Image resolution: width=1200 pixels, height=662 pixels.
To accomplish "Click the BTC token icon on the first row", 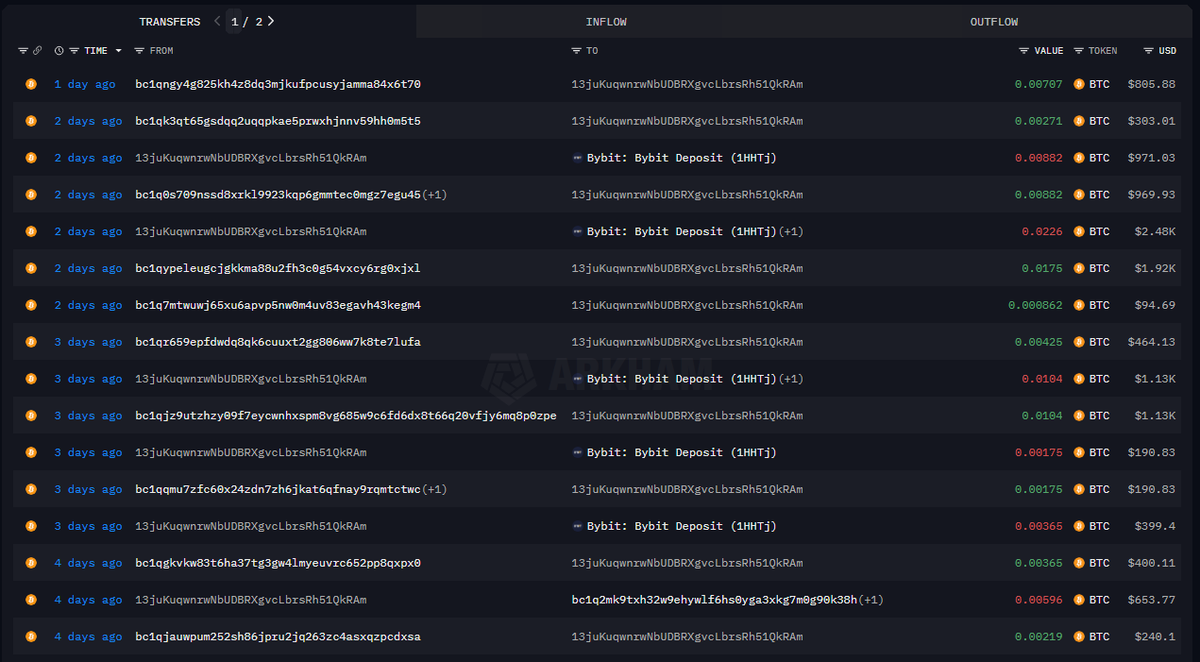I will coord(1079,84).
